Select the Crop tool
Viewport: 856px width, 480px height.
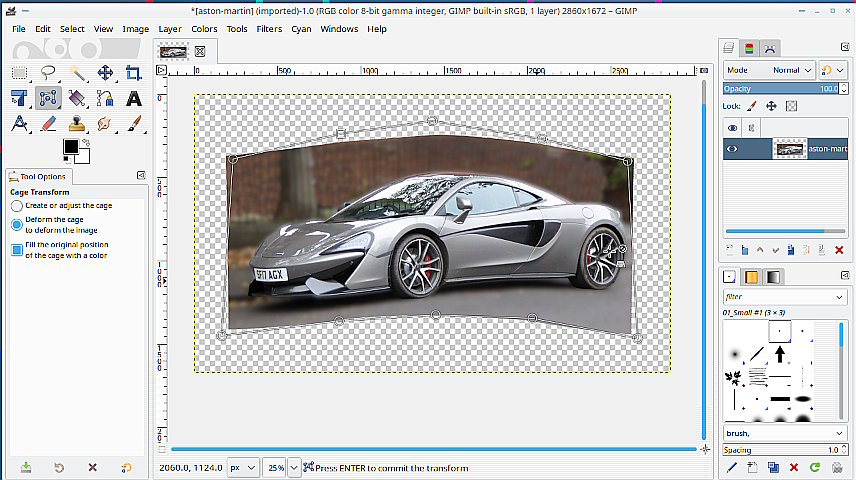click(133, 73)
